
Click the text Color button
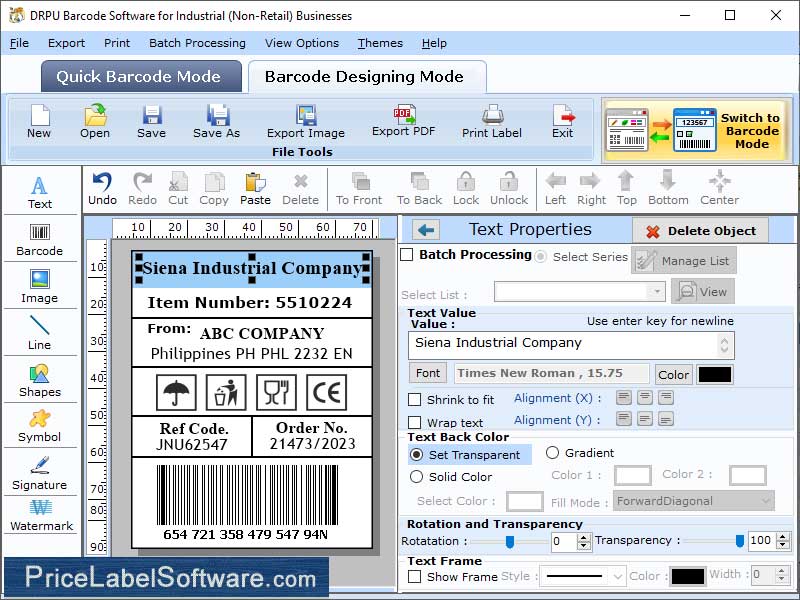(x=673, y=374)
